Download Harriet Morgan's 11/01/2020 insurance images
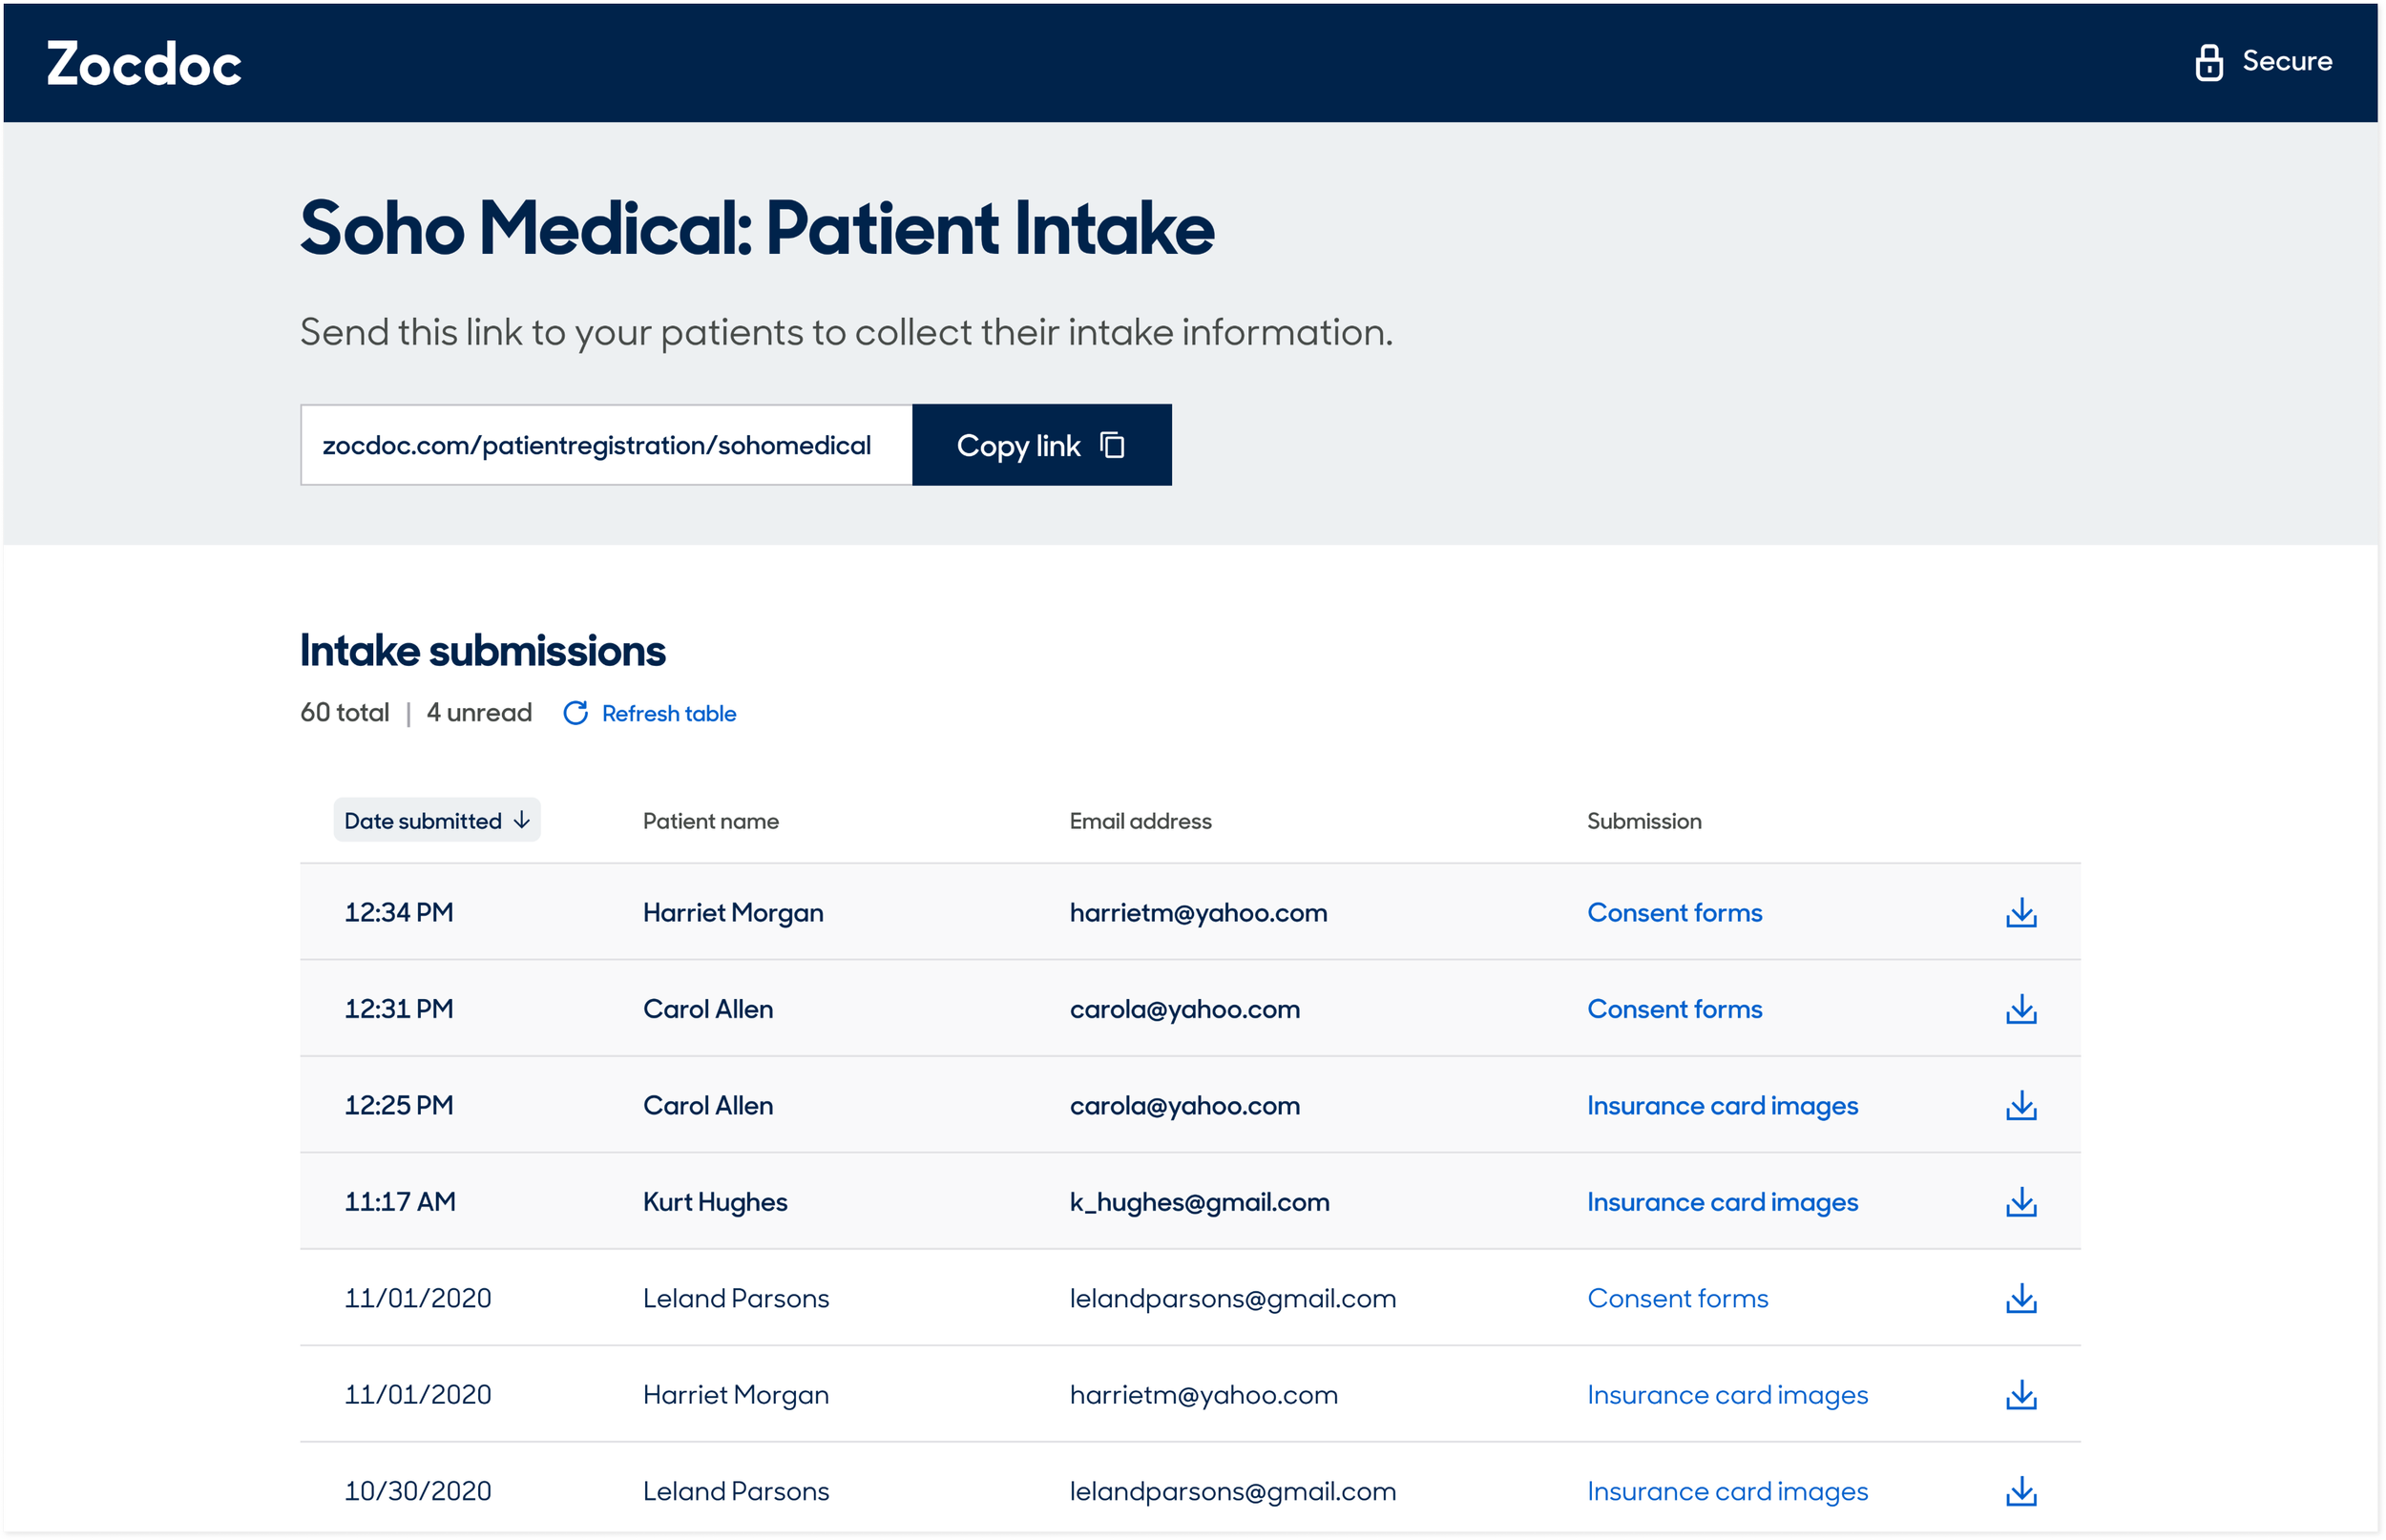 (2021, 1394)
